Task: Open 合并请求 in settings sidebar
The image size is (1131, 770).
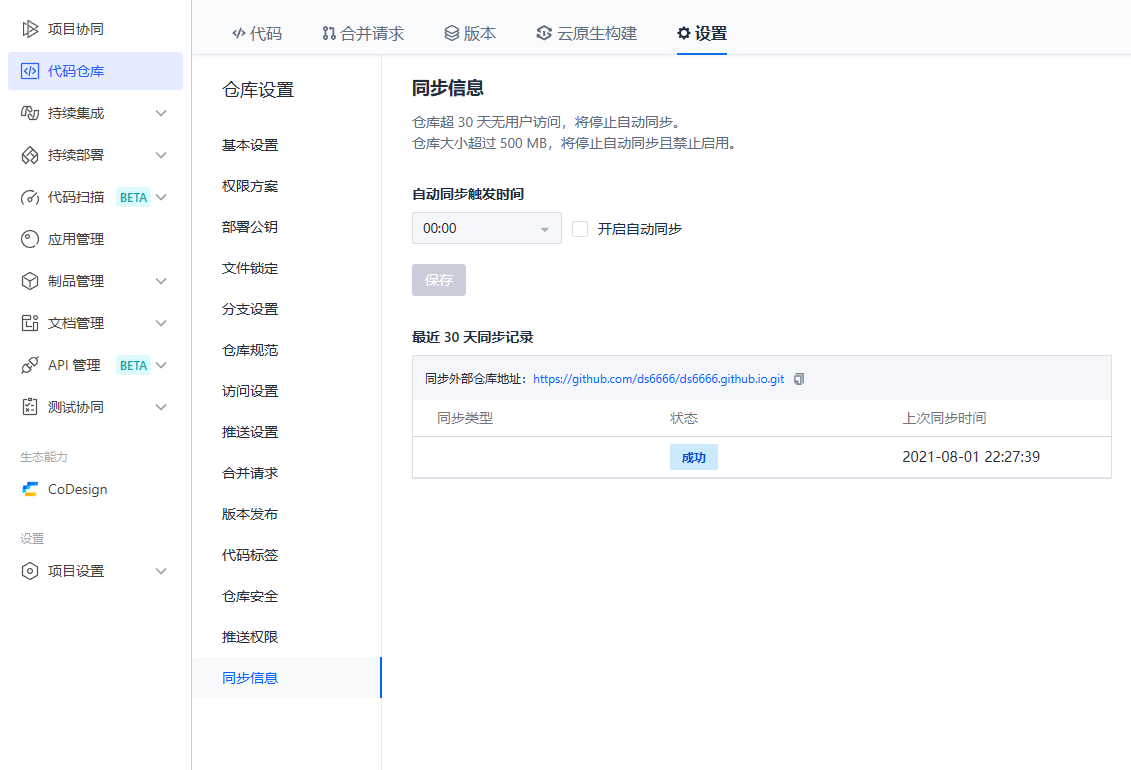Action: pyautogui.click(x=250, y=474)
